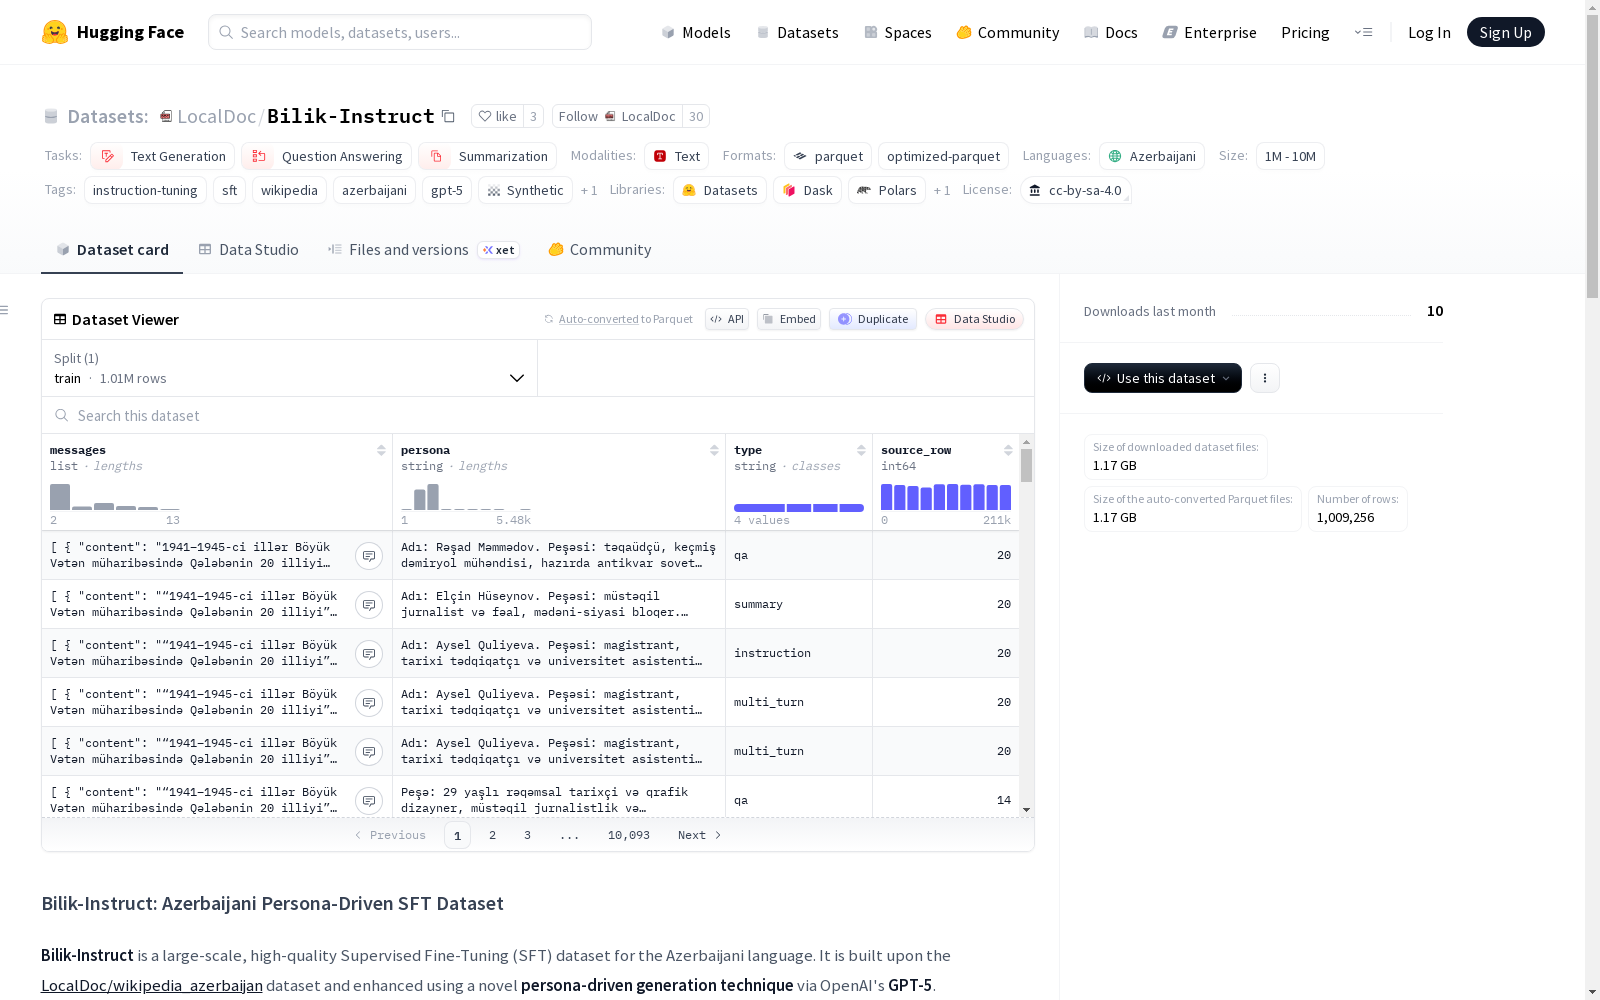The image size is (1600, 1000).
Task: Click the Embed button
Action: click(x=789, y=319)
